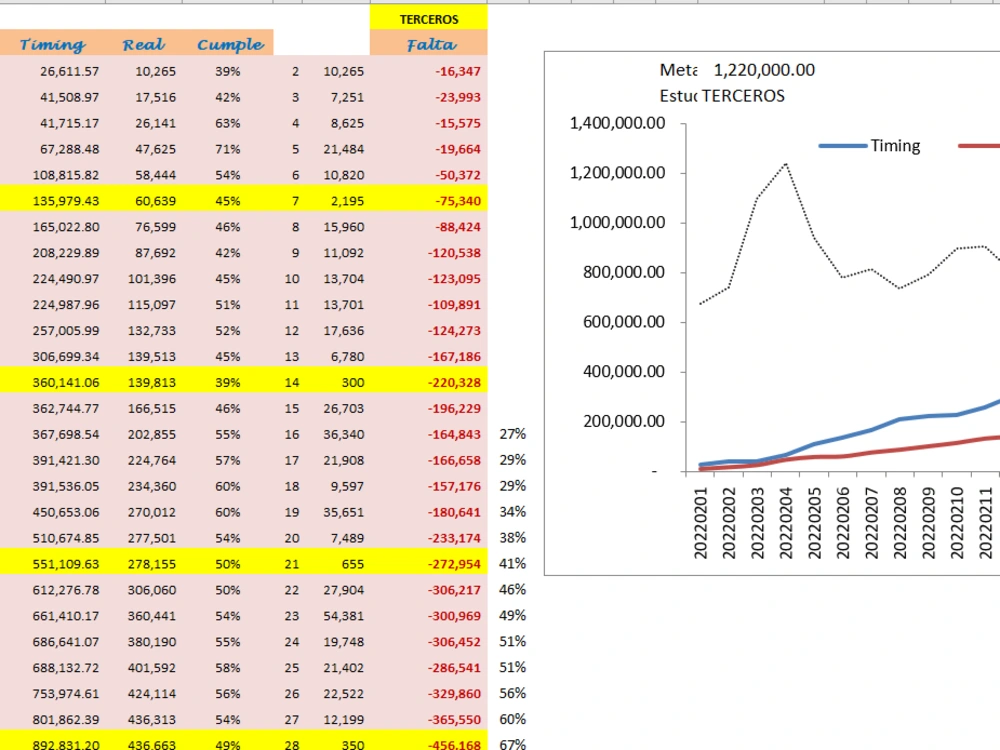Select the 1,400,000.00 axis label
This screenshot has height=750, width=1000.
pos(617,124)
